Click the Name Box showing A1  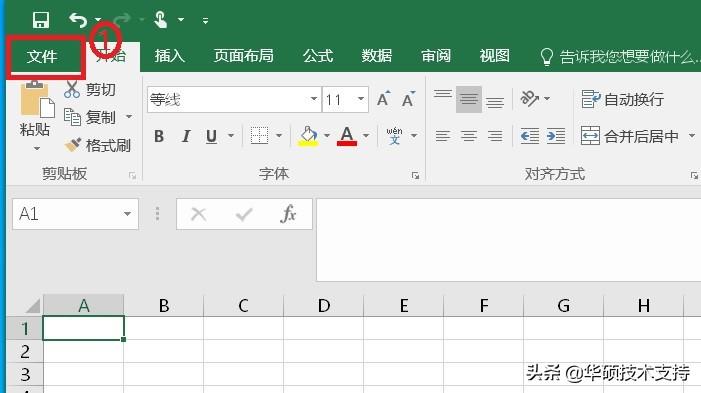tap(67, 214)
